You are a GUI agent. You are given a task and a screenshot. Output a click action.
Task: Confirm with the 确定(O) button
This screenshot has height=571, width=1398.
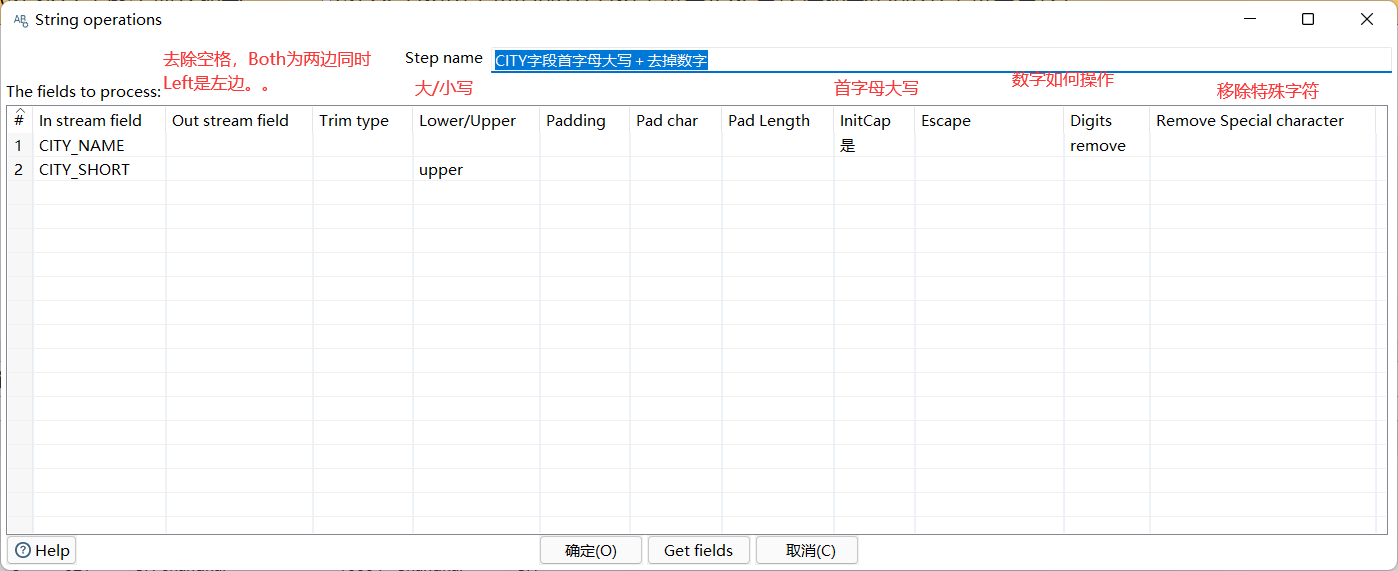tap(591, 550)
